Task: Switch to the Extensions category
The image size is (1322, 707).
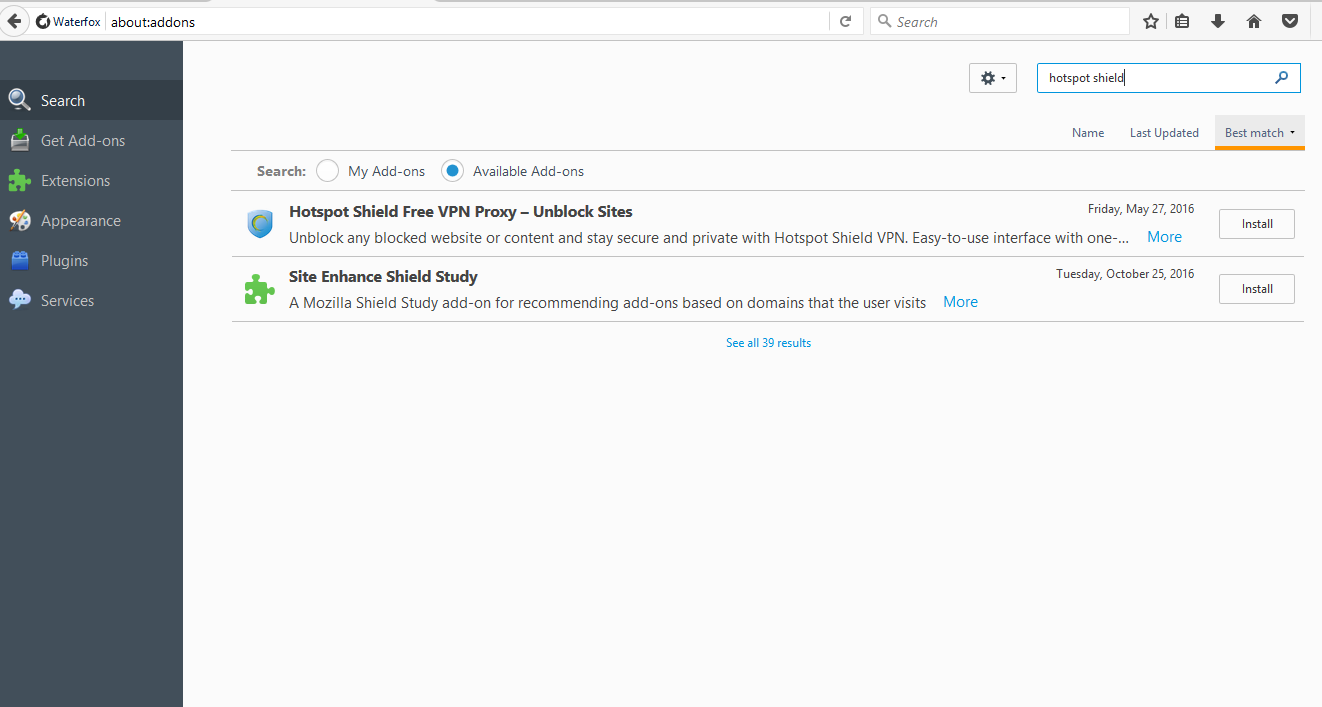Action: point(91,181)
